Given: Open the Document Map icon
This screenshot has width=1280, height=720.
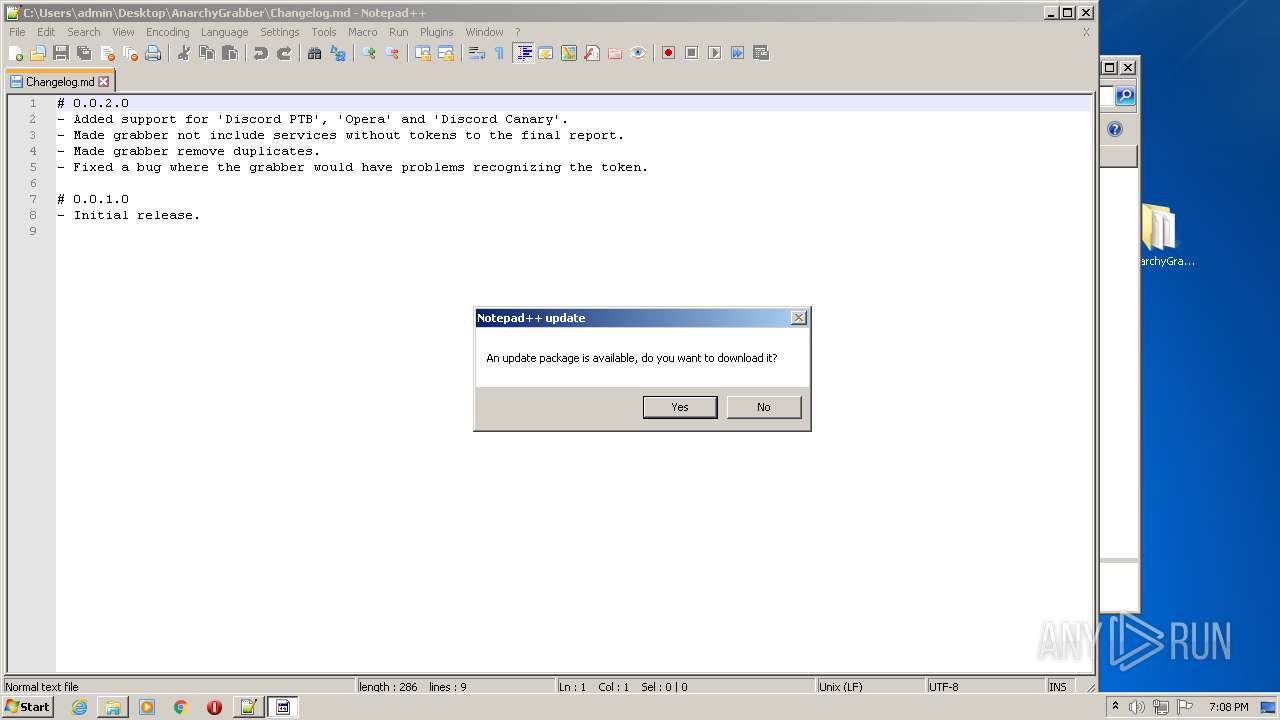Looking at the screenshot, I should pos(569,53).
